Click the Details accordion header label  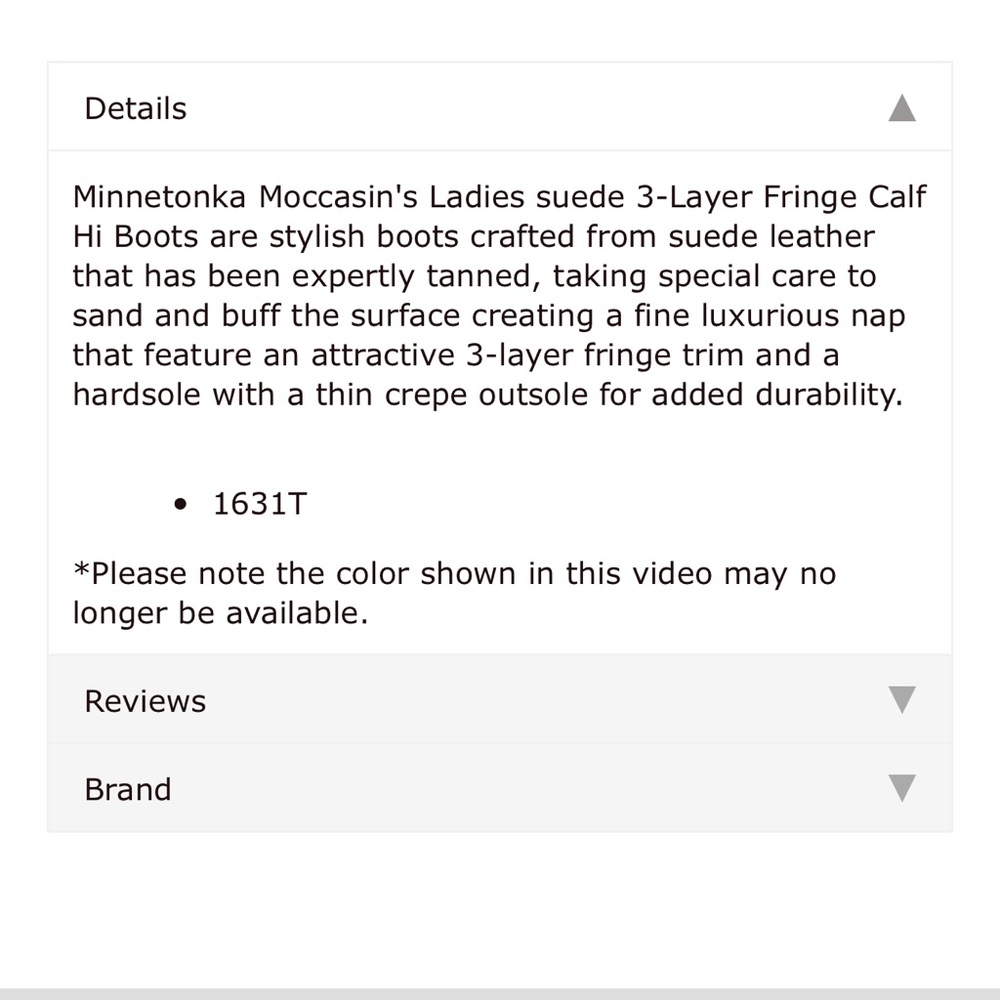coord(135,109)
